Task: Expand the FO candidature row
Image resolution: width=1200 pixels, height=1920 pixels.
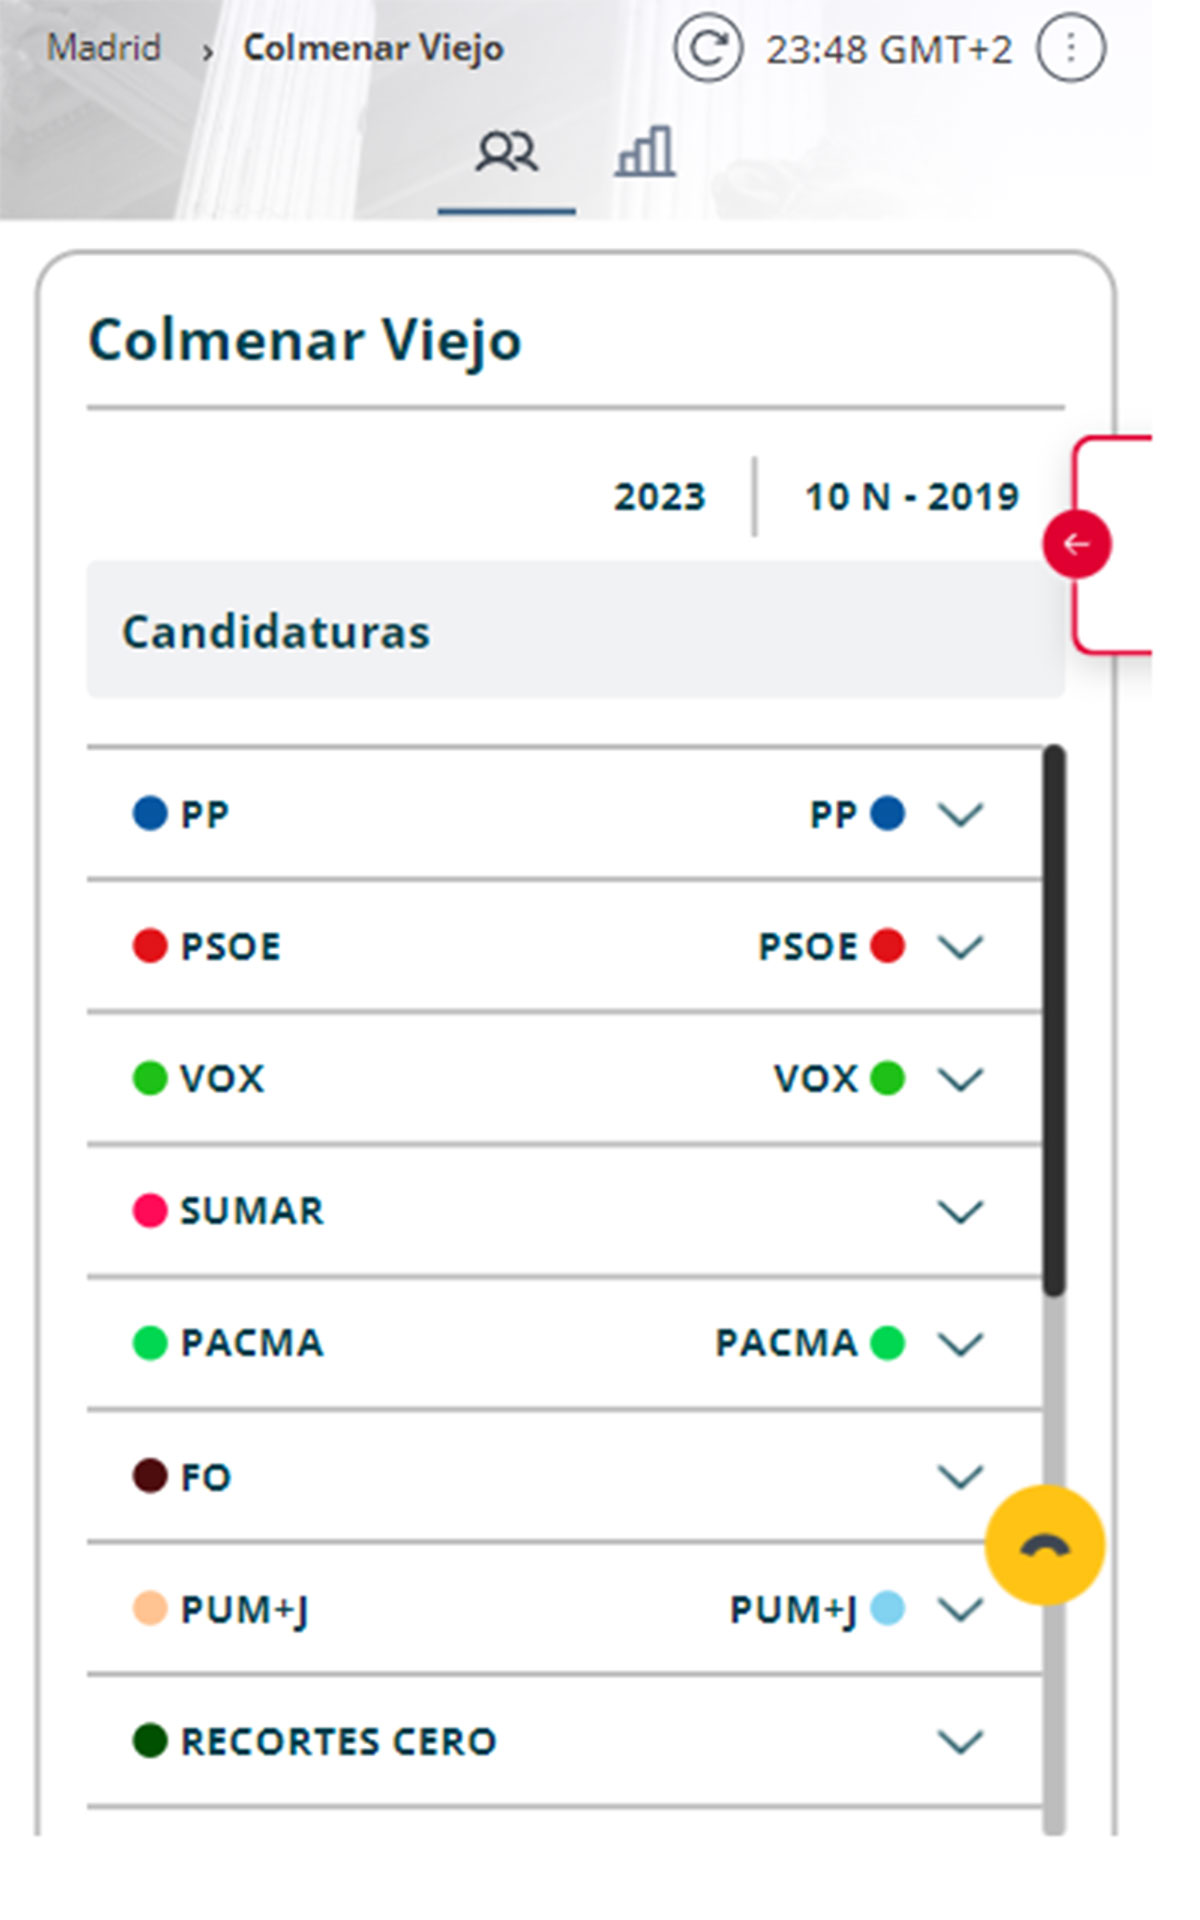Action: point(960,1476)
